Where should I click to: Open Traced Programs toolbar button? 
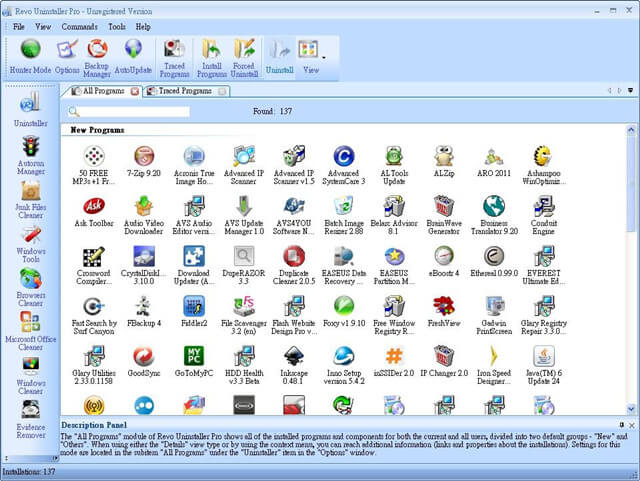(174, 58)
